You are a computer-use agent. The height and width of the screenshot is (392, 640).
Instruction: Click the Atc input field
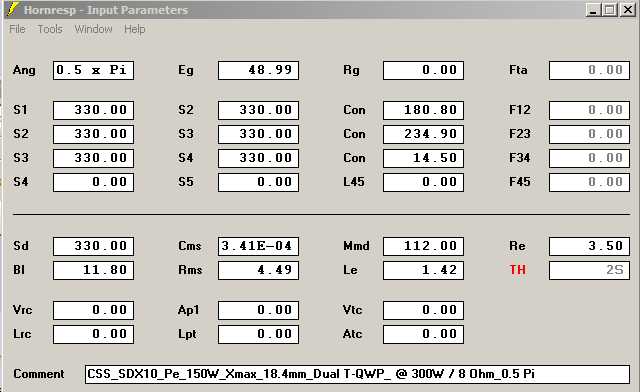[423, 334]
